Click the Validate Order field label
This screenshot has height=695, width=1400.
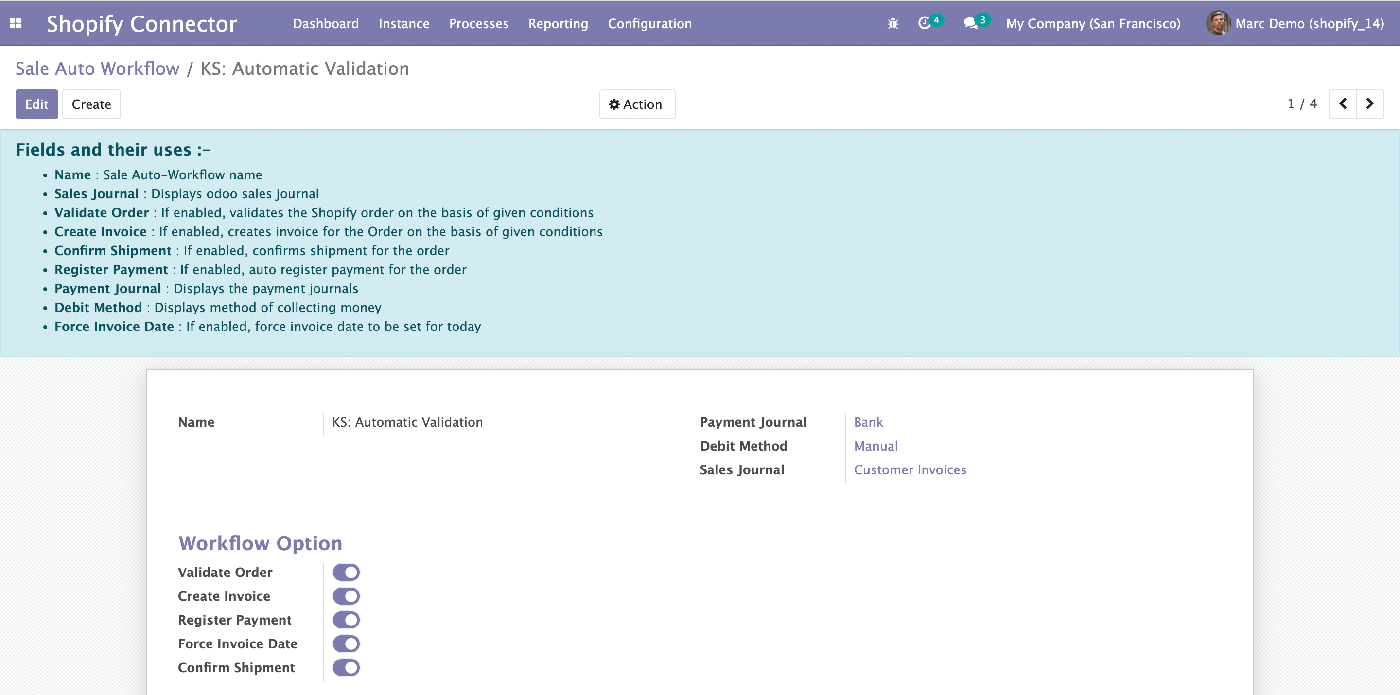(225, 572)
